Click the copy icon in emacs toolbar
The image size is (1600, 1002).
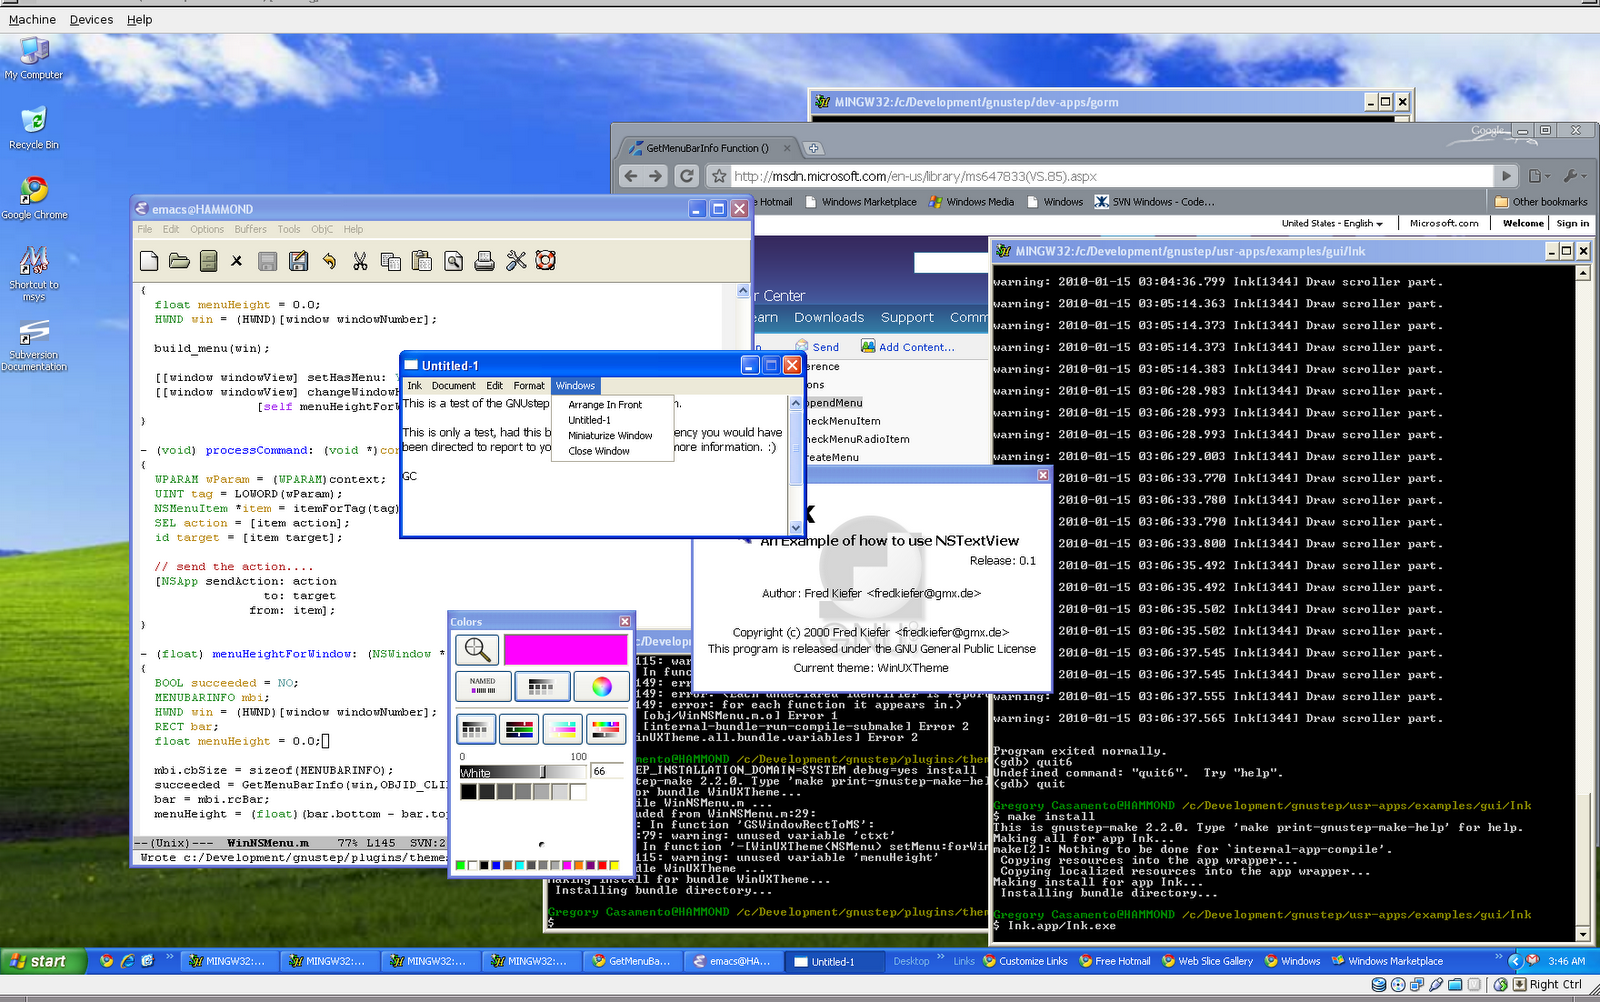pos(391,261)
